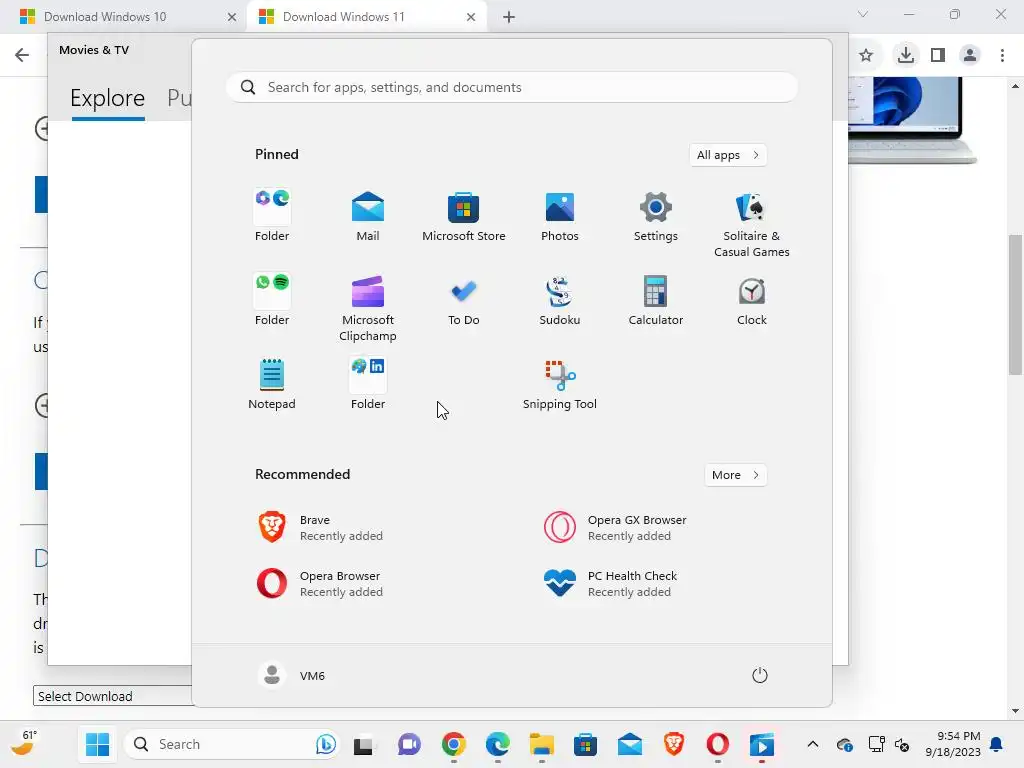This screenshot has width=1024, height=768.
Task: Switch to Google Chrome on the taskbar
Action: 453,744
